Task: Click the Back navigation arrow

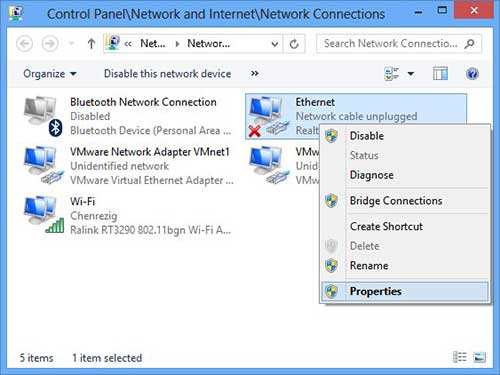Action: (x=25, y=44)
